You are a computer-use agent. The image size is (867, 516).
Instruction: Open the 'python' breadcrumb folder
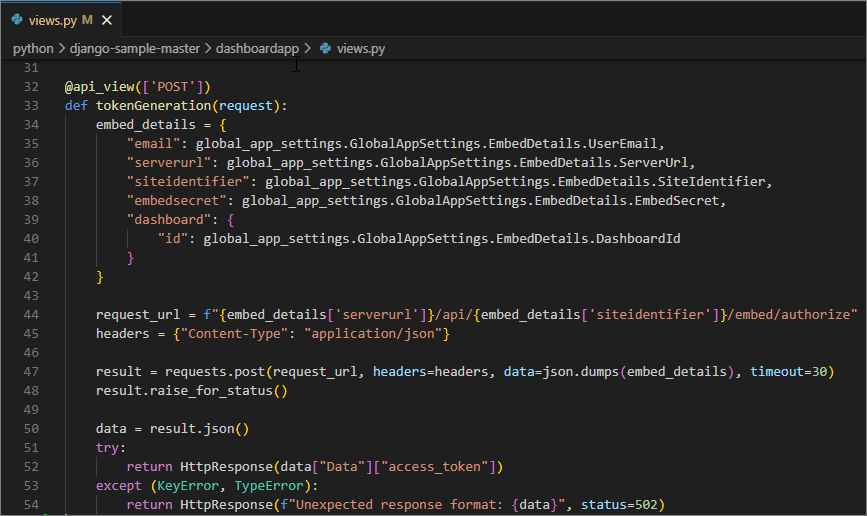coord(33,48)
